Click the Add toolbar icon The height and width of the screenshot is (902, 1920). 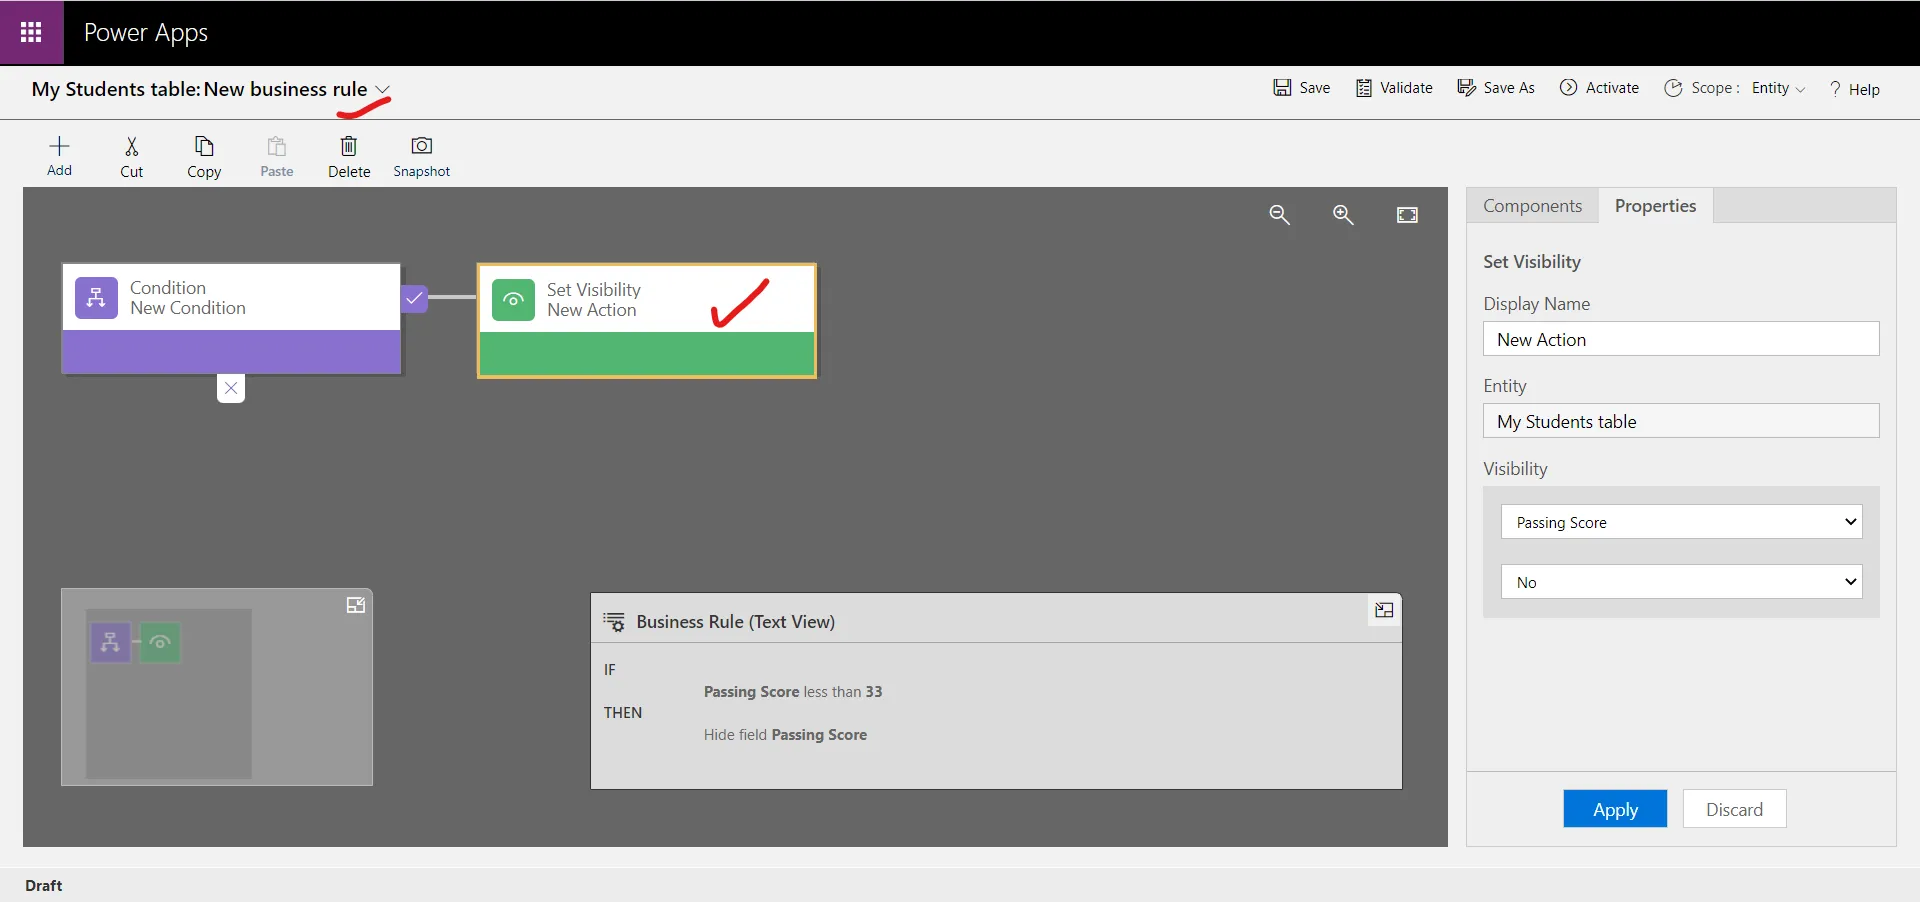pos(59,147)
